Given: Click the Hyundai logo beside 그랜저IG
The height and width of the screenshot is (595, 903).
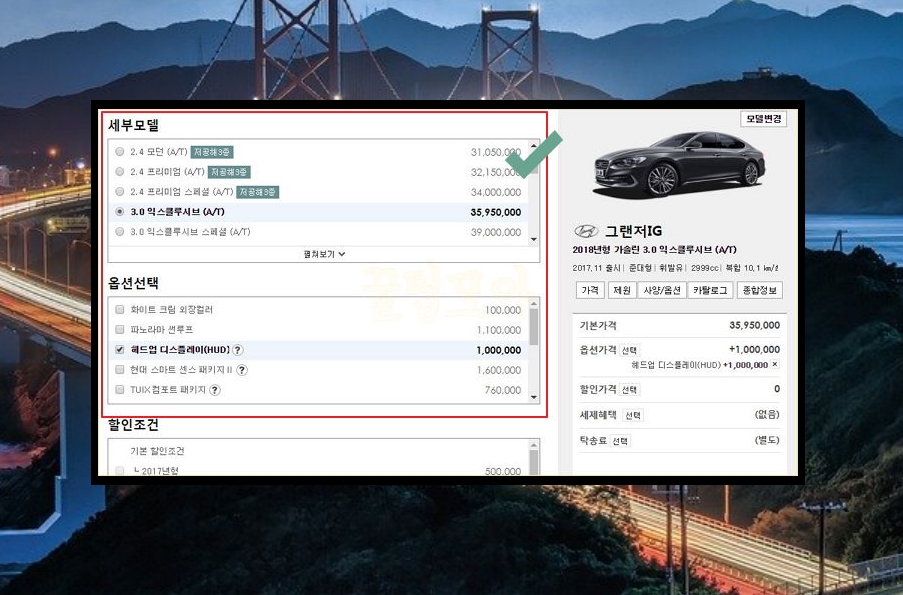Looking at the screenshot, I should click(586, 231).
